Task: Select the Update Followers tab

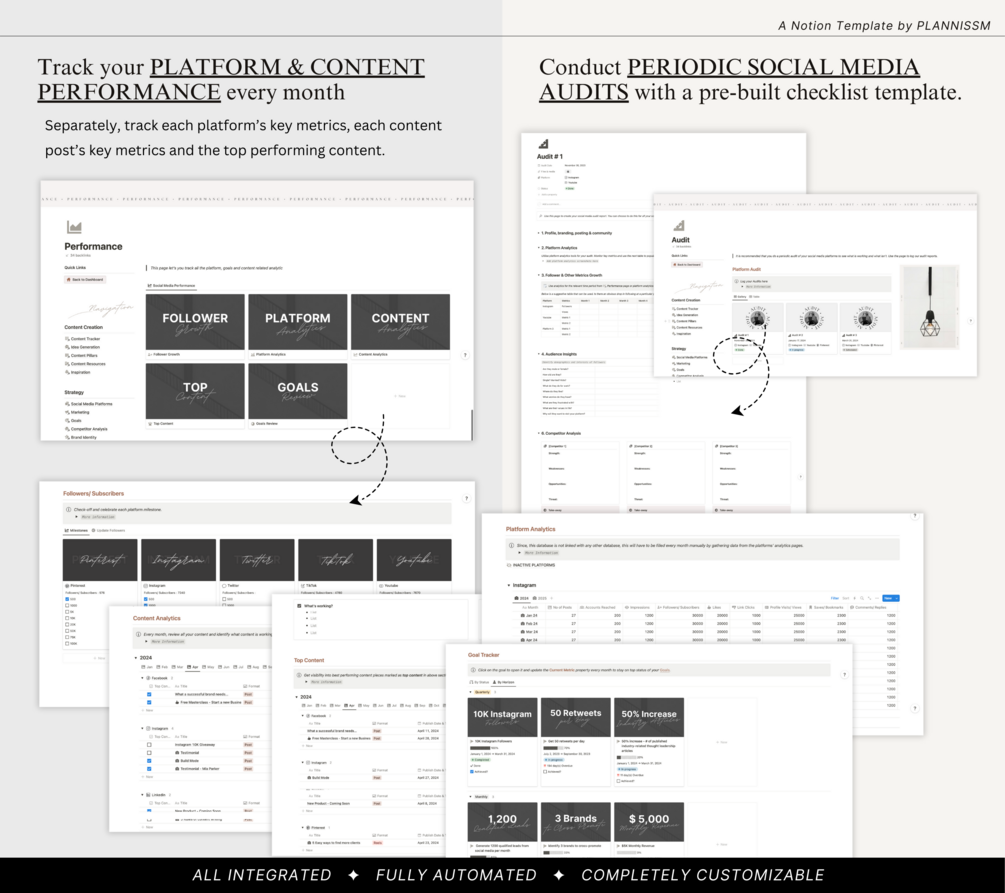Action: coord(109,530)
